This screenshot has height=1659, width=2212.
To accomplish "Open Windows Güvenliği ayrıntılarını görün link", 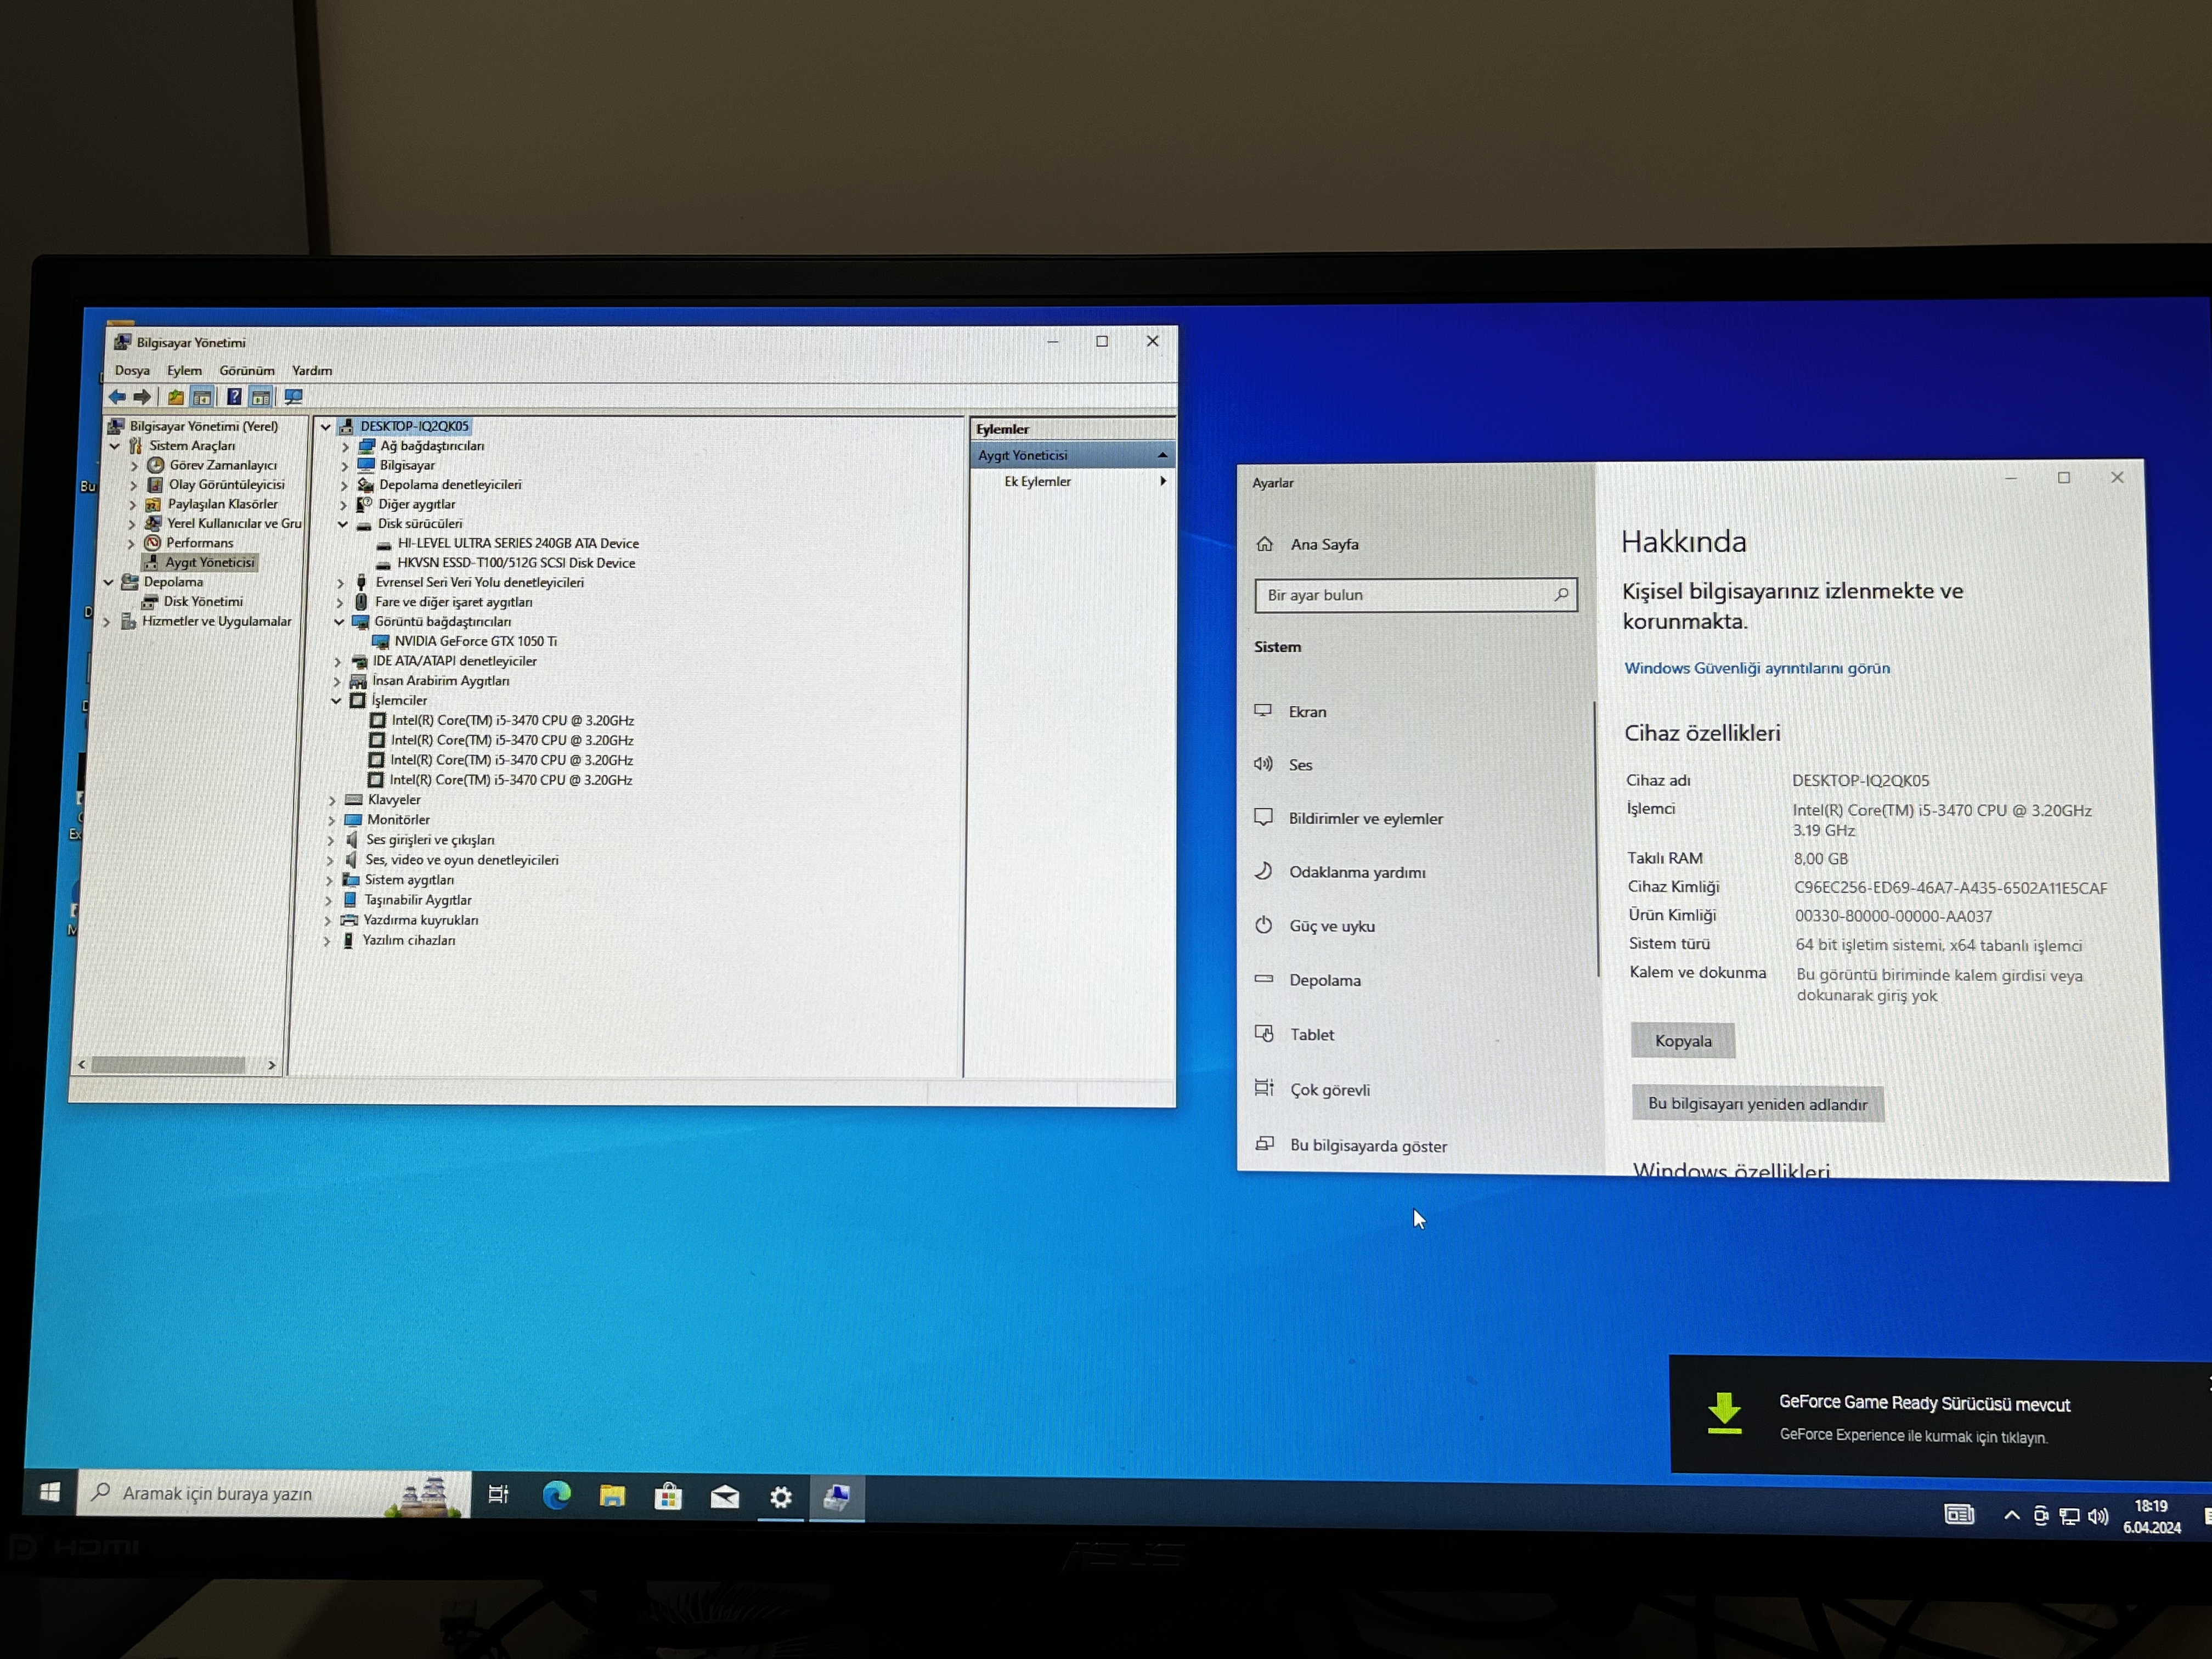I will point(1756,668).
